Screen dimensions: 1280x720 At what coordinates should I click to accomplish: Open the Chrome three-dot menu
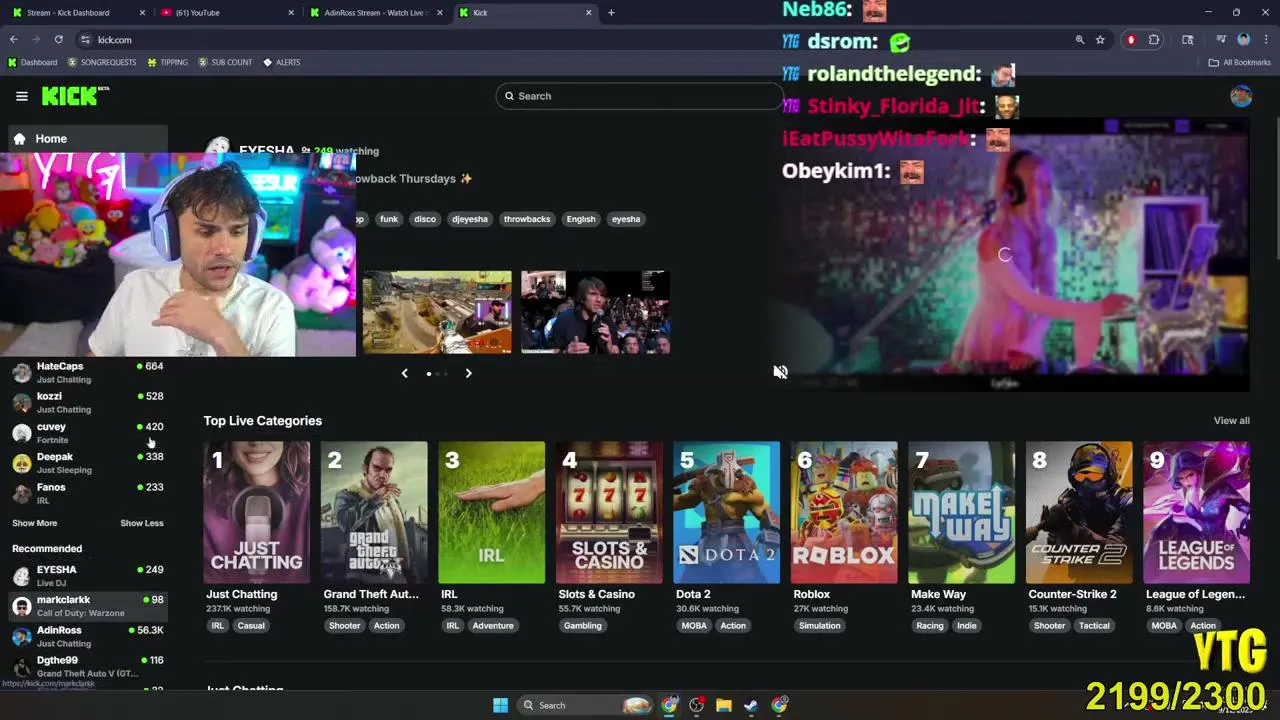1264,40
